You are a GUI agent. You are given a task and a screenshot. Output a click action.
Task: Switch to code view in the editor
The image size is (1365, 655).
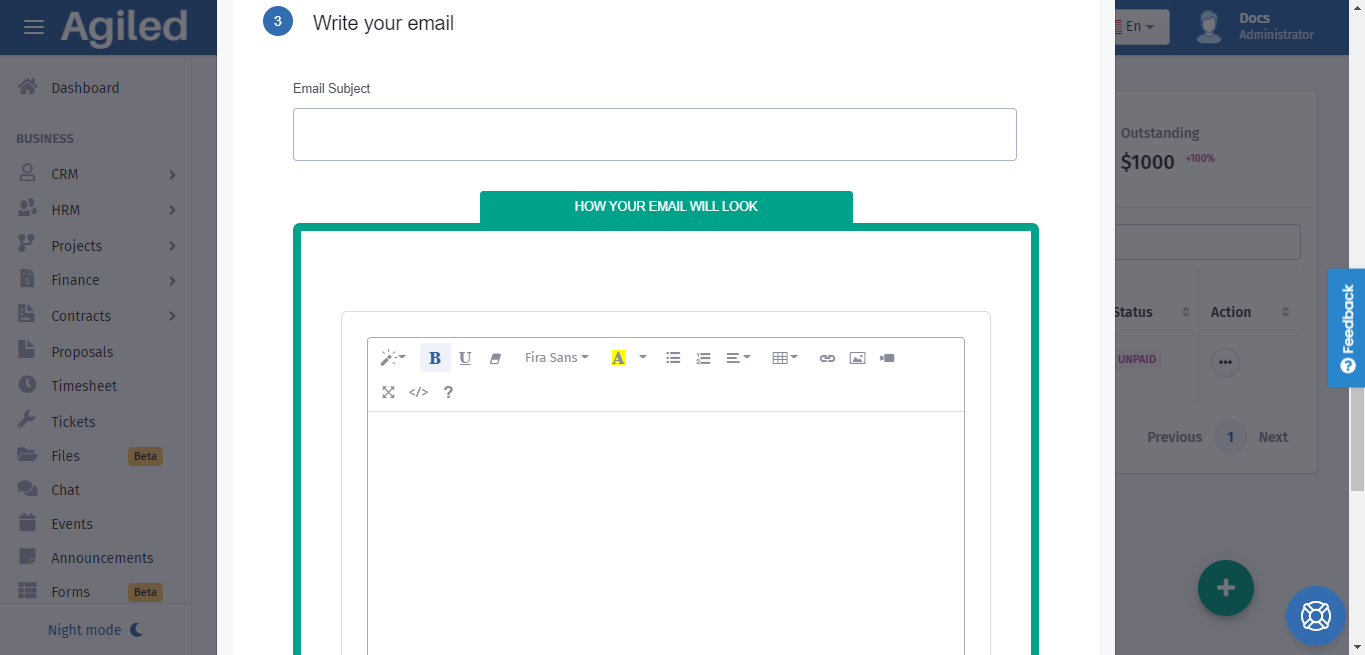pos(418,392)
